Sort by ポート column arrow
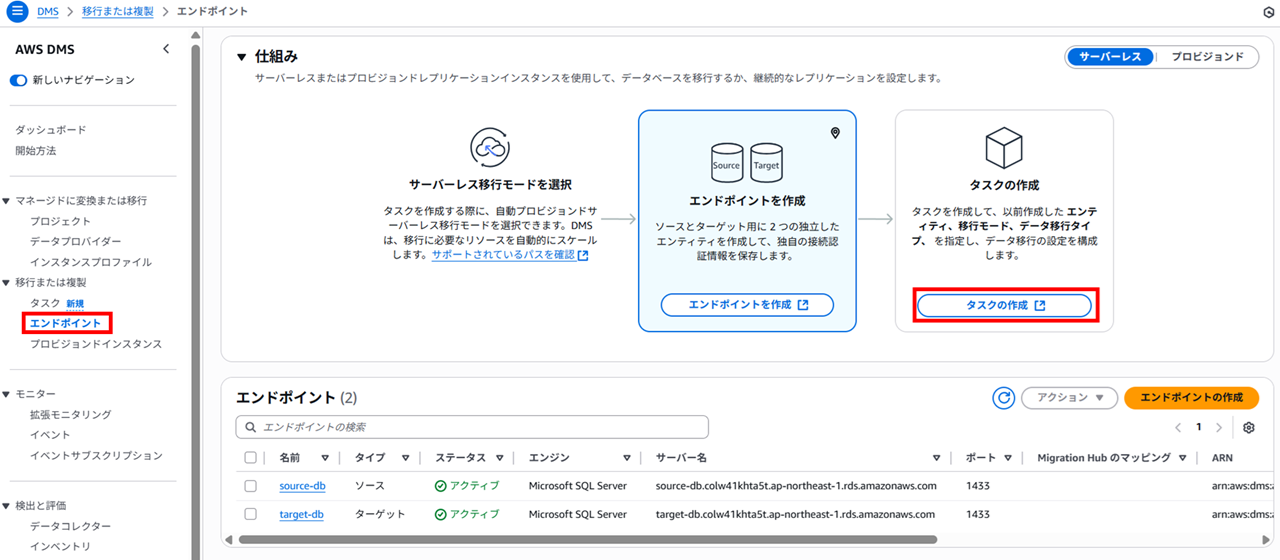This screenshot has height=560, width=1280. pyautogui.click(x=1007, y=458)
